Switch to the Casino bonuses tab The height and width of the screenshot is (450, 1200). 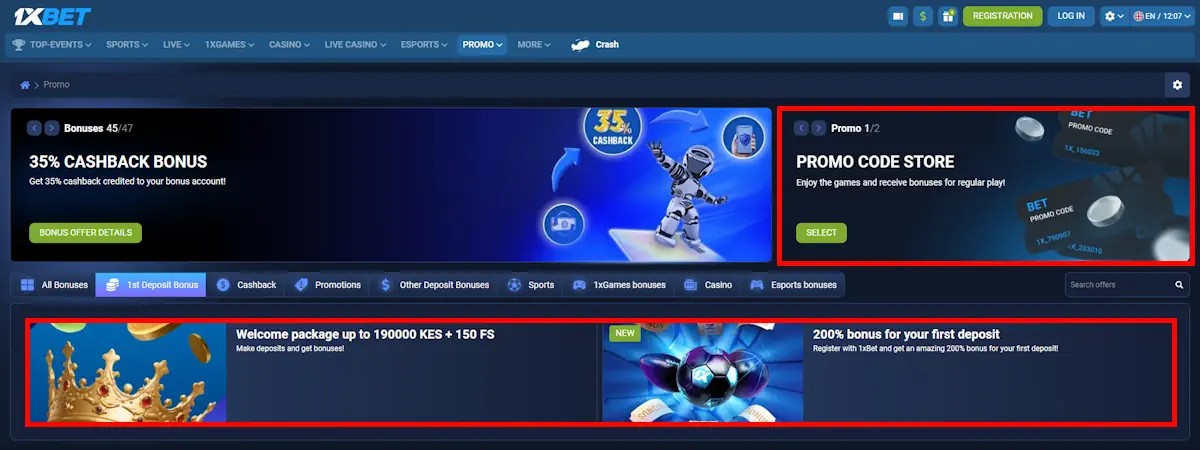point(708,285)
